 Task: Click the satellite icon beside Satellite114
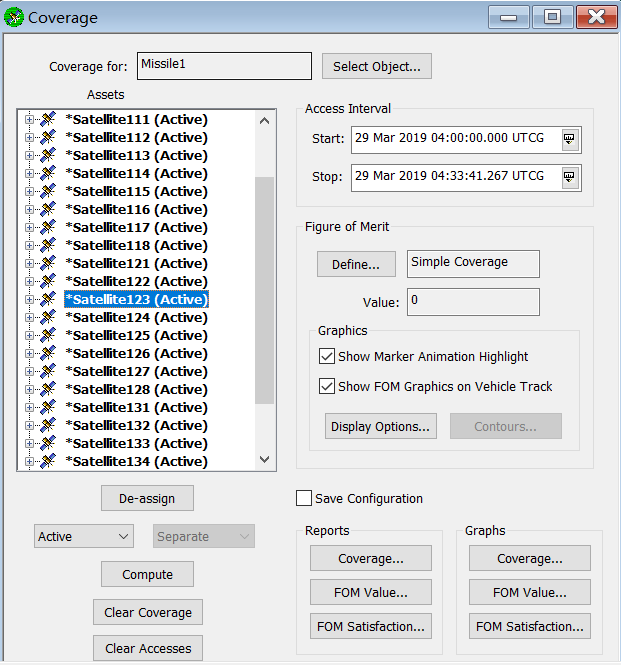[48, 173]
